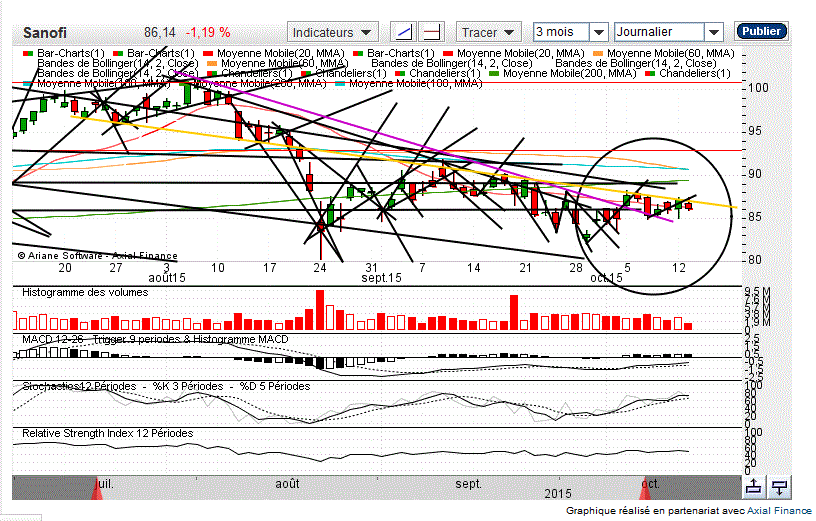The height and width of the screenshot is (521, 816).
Task: Select août on the bottom timeline
Action: tap(287, 484)
